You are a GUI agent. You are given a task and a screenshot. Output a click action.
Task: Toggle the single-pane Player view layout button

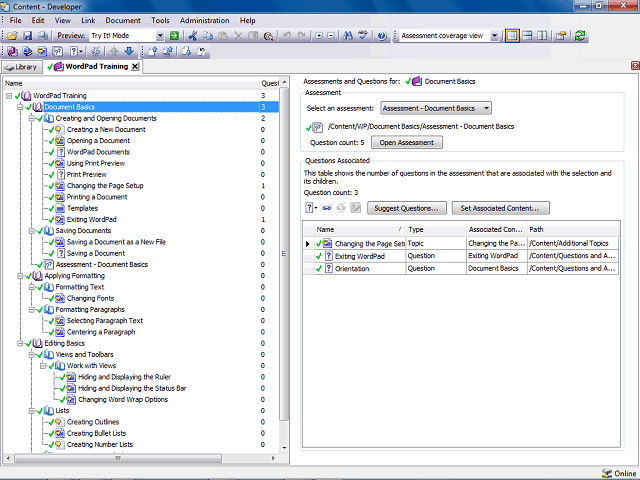click(512, 36)
